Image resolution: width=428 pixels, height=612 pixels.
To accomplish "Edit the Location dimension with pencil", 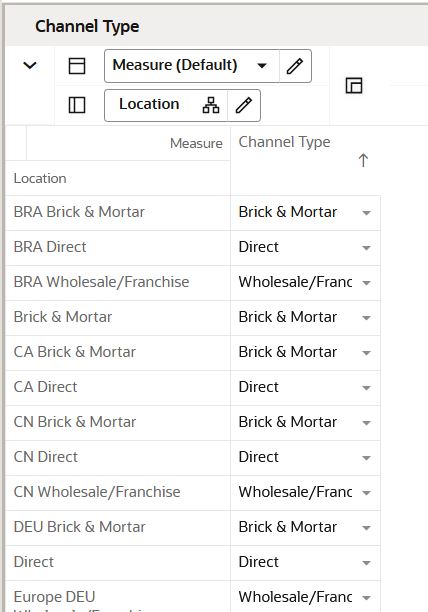I will pyautogui.click(x=244, y=105).
